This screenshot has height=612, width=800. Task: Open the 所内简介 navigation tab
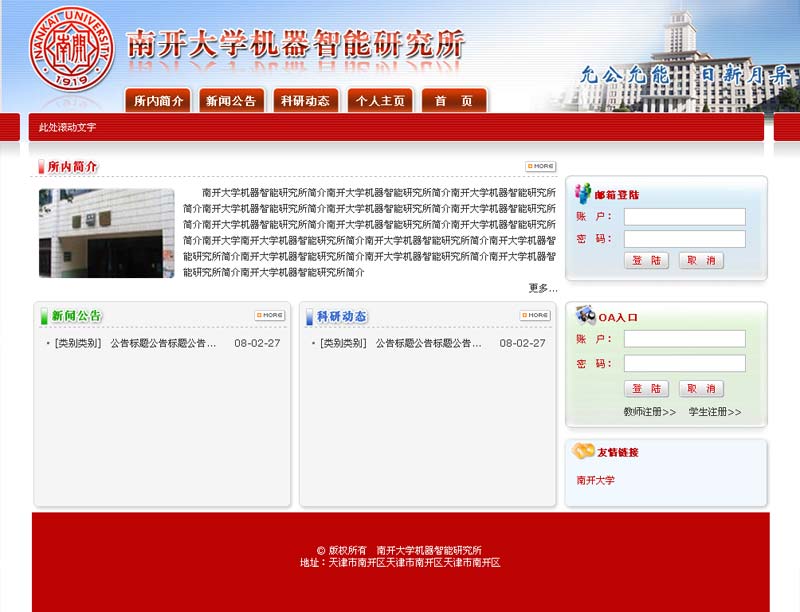[158, 100]
